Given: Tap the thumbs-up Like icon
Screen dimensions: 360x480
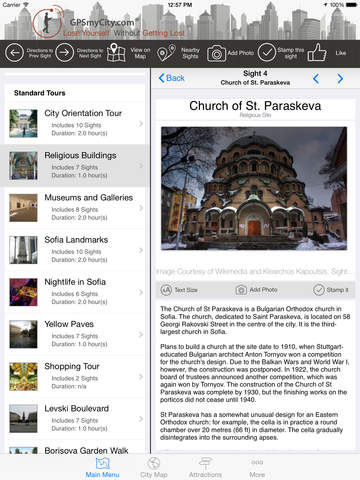Looking at the screenshot, I should pos(317,52).
